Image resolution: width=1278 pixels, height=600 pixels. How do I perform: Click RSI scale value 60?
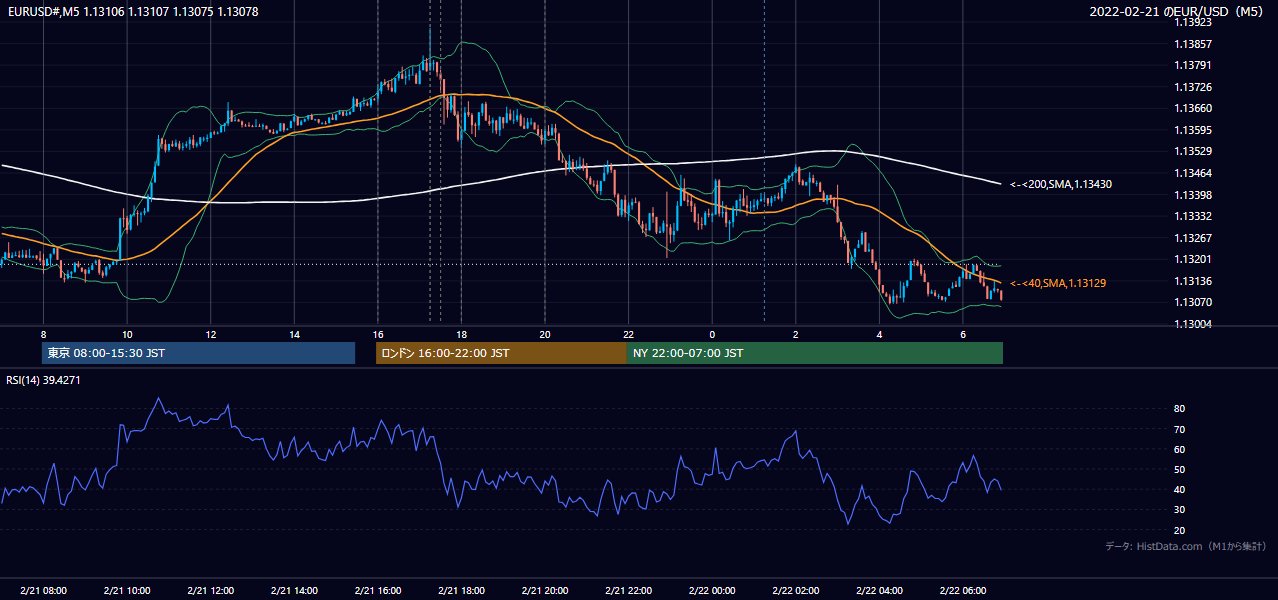tap(1179, 449)
